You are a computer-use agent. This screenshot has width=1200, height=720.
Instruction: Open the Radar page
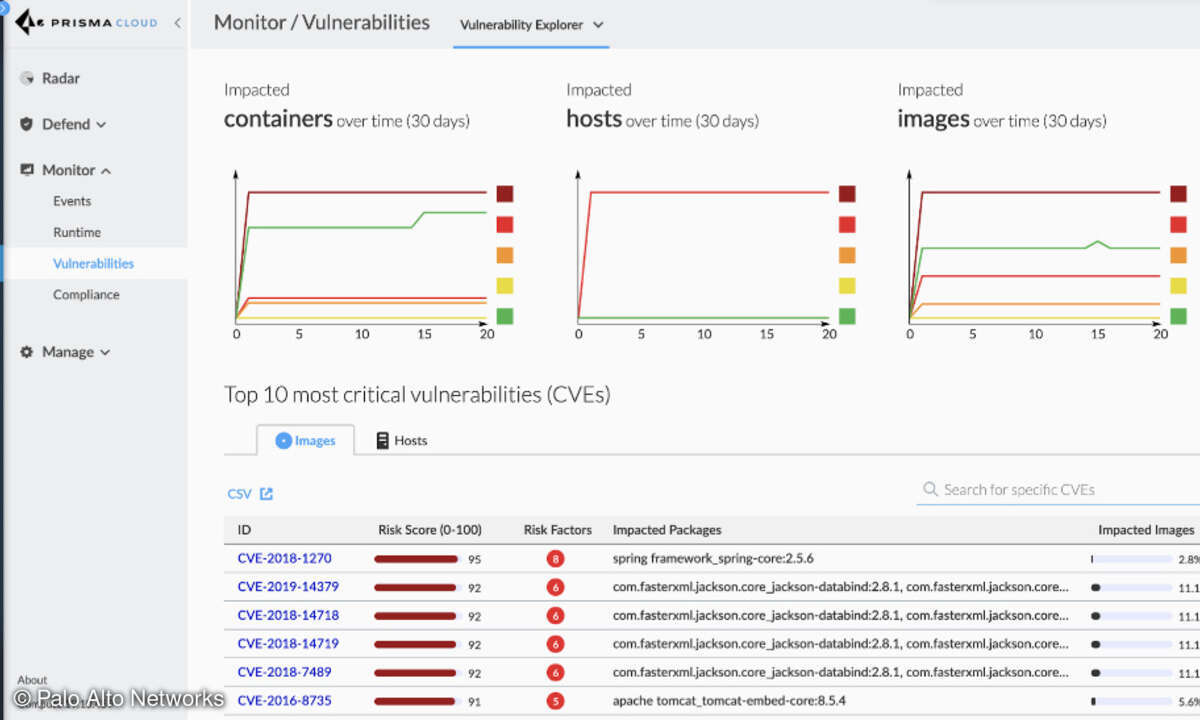click(61, 78)
